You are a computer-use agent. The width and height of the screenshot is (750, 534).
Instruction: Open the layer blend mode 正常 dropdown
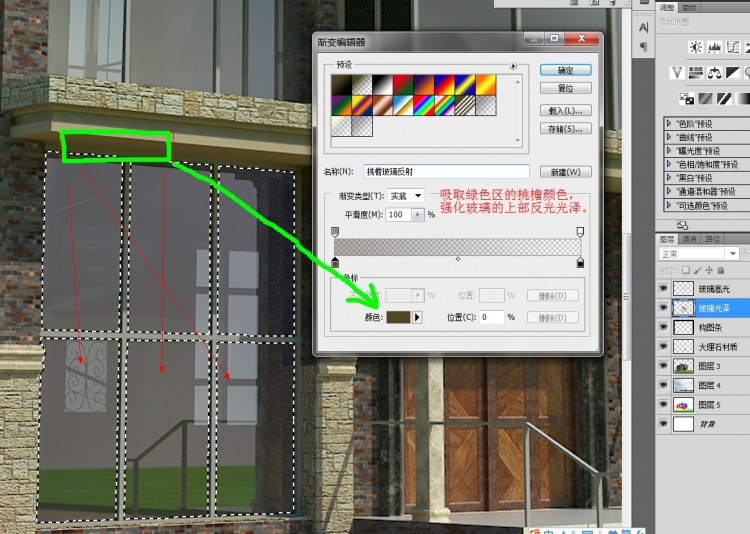(698, 254)
